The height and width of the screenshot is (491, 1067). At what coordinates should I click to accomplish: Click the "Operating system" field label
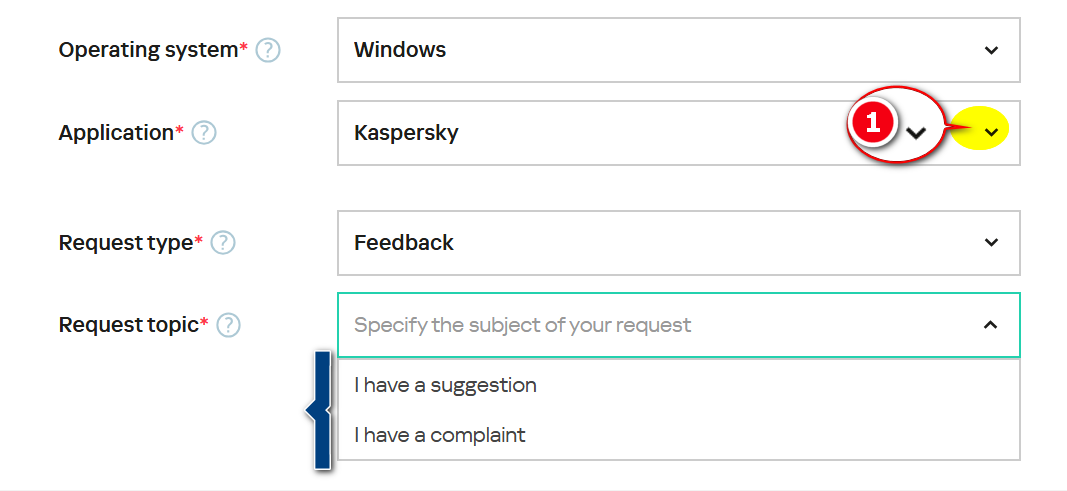148,50
